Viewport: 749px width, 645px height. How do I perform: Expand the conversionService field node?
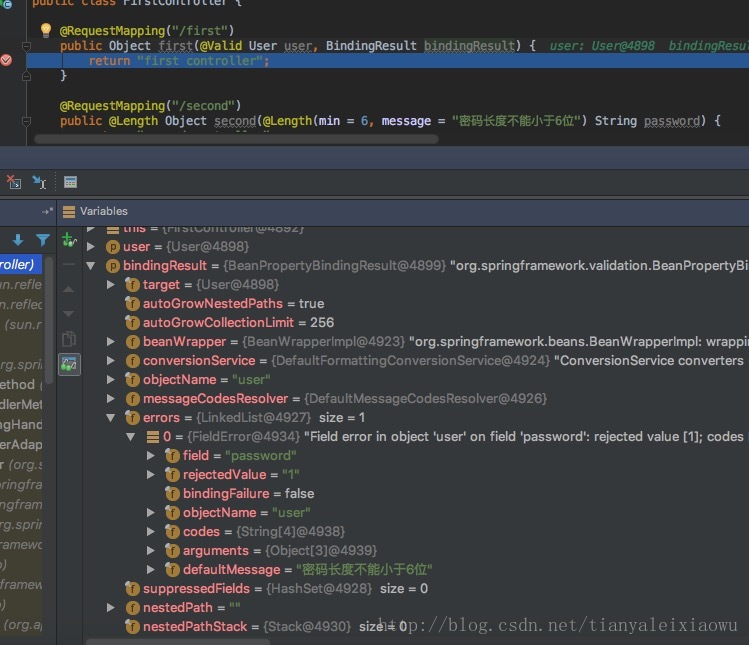pos(111,361)
